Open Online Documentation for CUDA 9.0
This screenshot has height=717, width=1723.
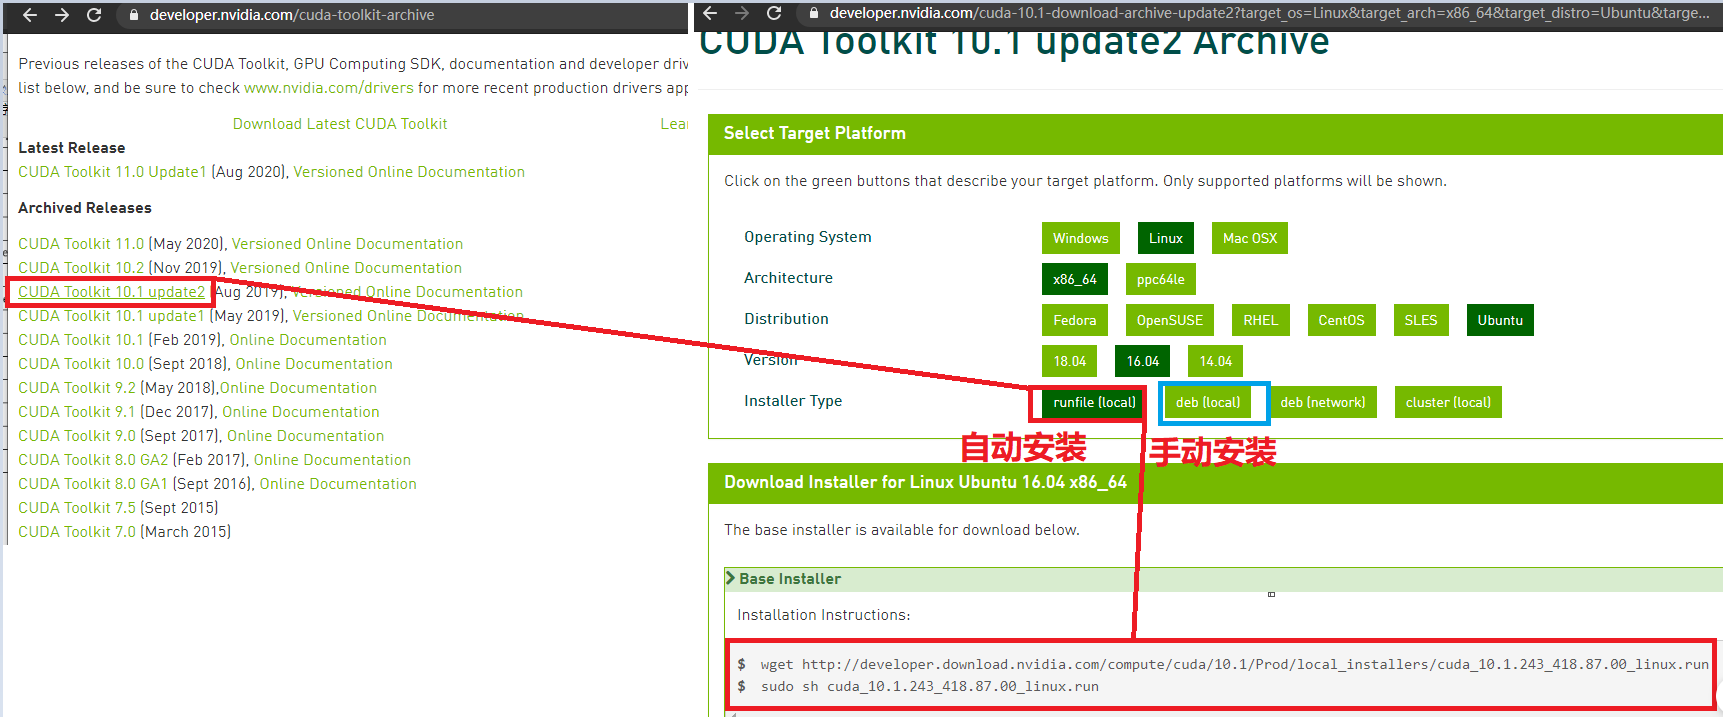click(306, 436)
